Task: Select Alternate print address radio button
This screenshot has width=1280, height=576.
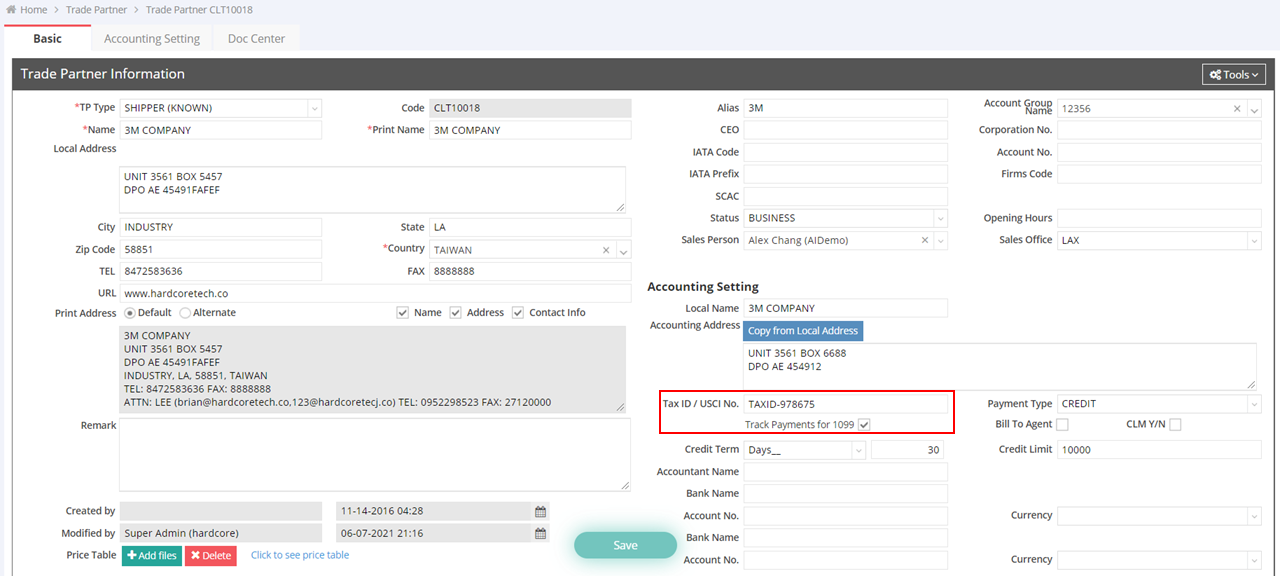Action: pyautogui.click(x=185, y=313)
